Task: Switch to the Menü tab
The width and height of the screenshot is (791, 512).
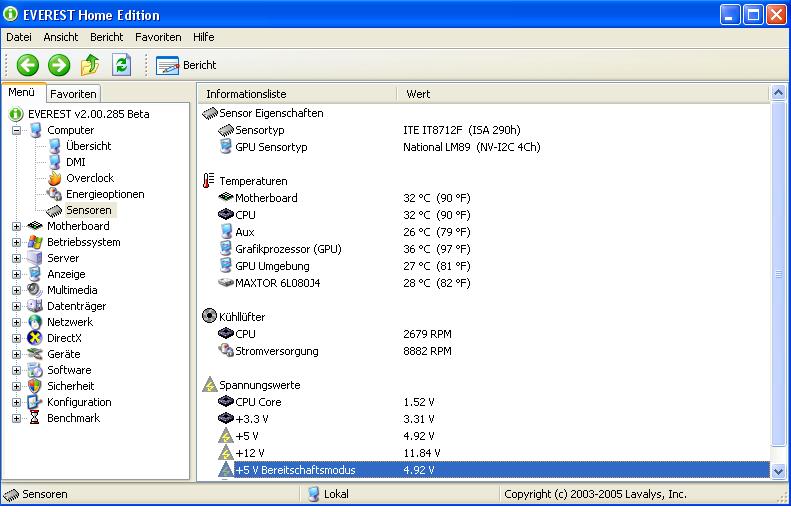Action: (22, 92)
